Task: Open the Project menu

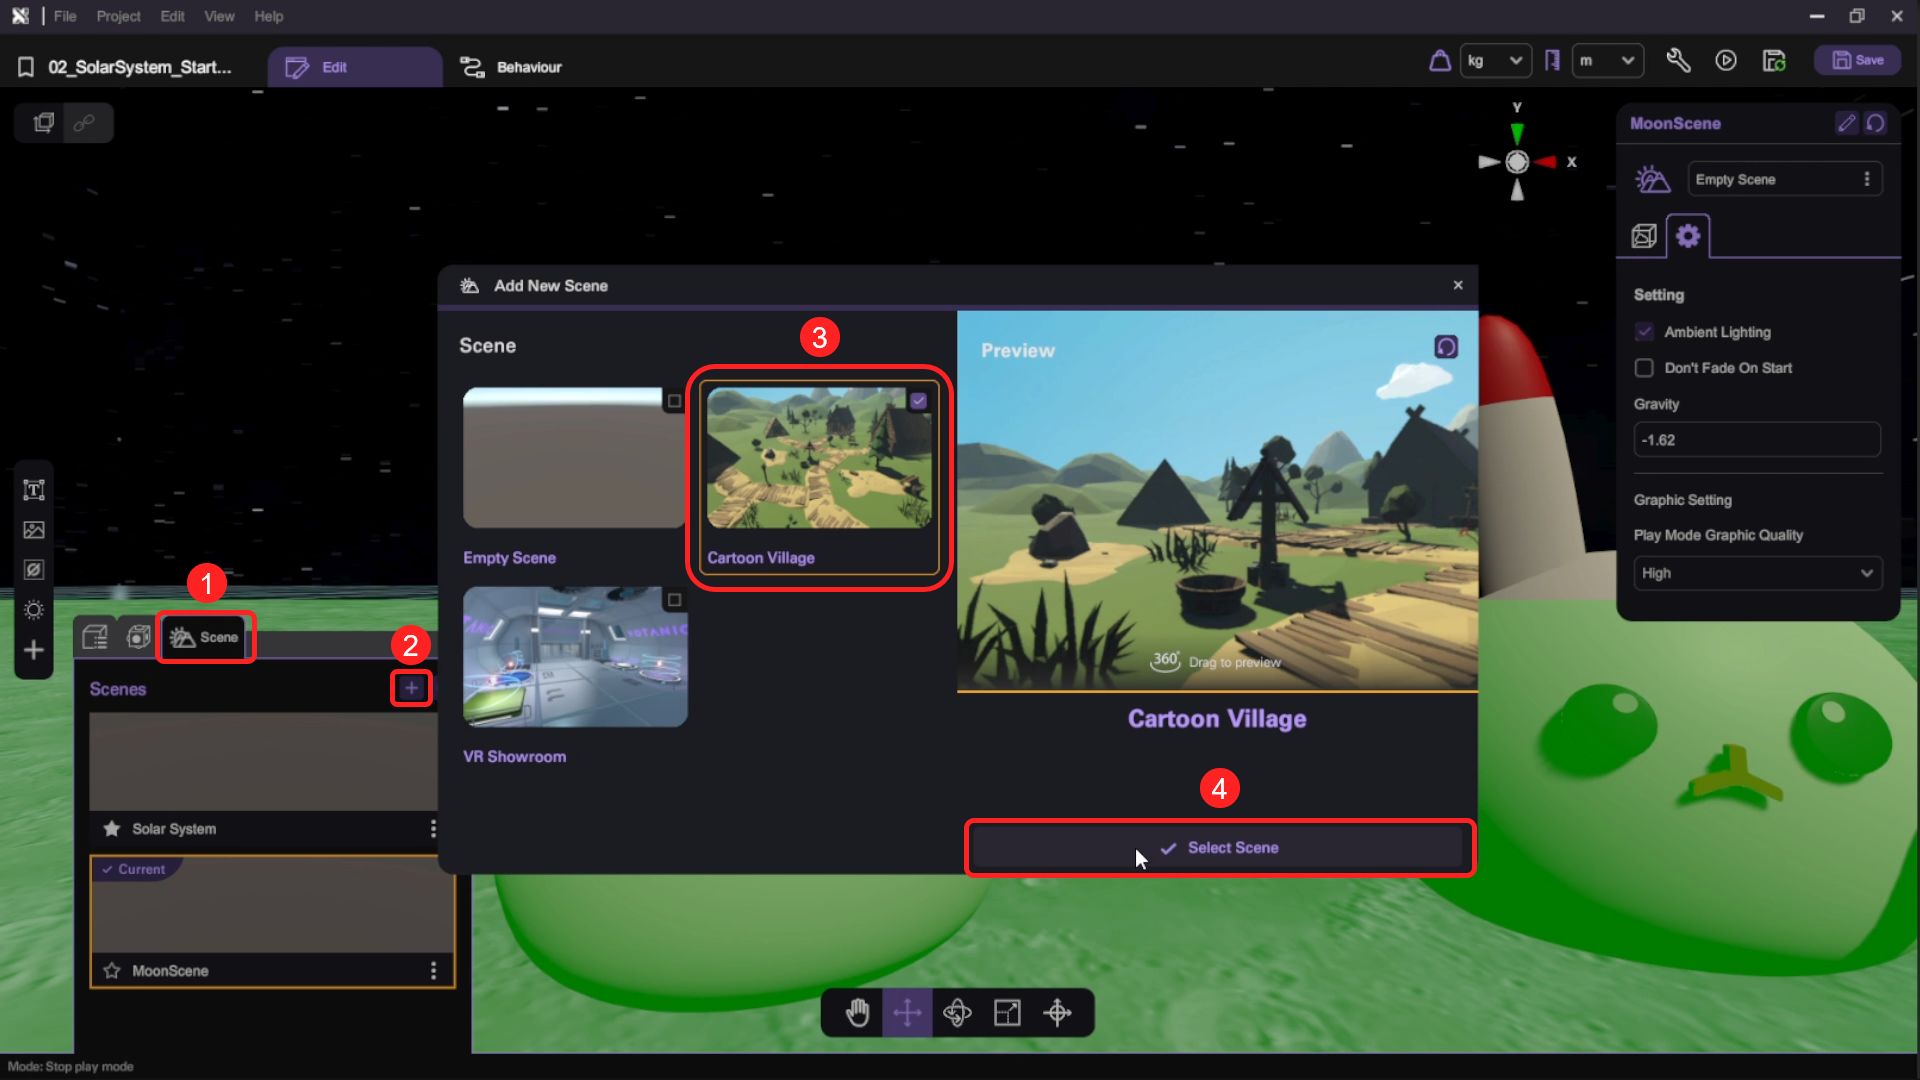Action: pyautogui.click(x=118, y=16)
